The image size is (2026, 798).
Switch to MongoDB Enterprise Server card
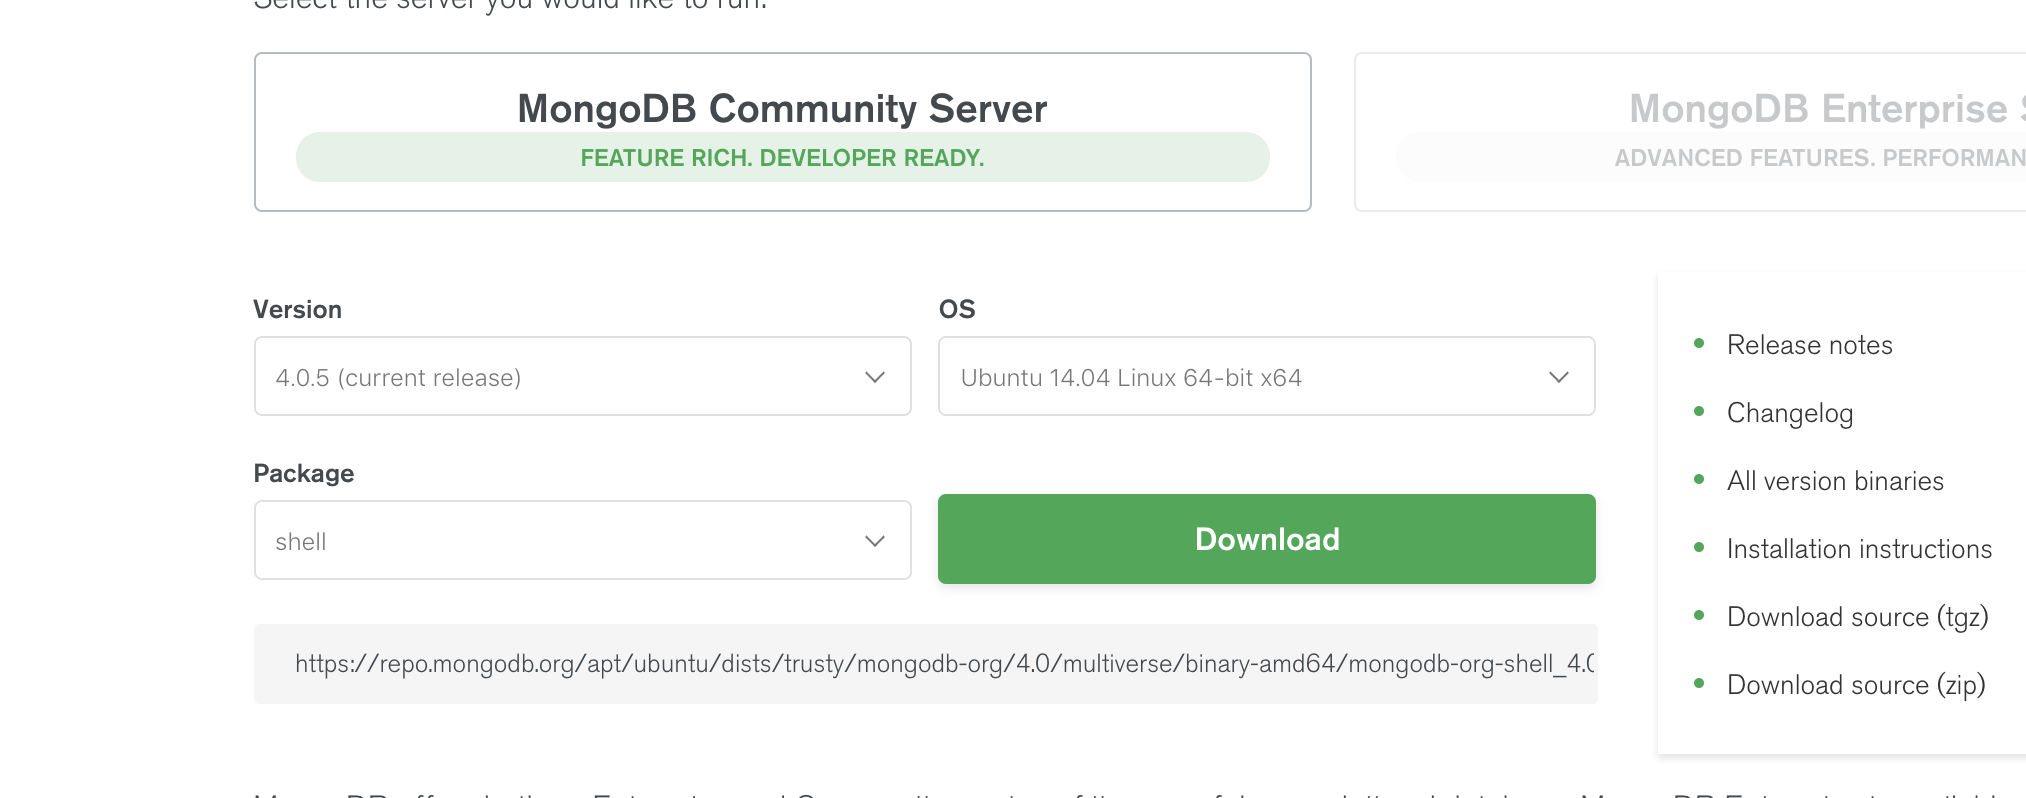tap(1690, 132)
